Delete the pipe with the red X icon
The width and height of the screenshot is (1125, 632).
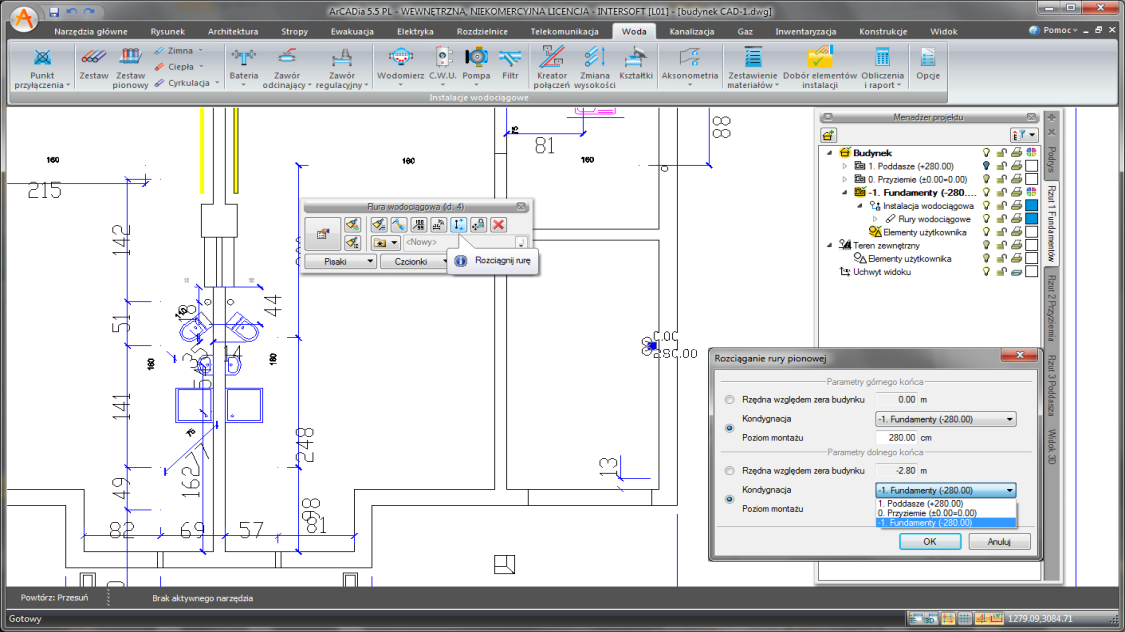pos(499,225)
